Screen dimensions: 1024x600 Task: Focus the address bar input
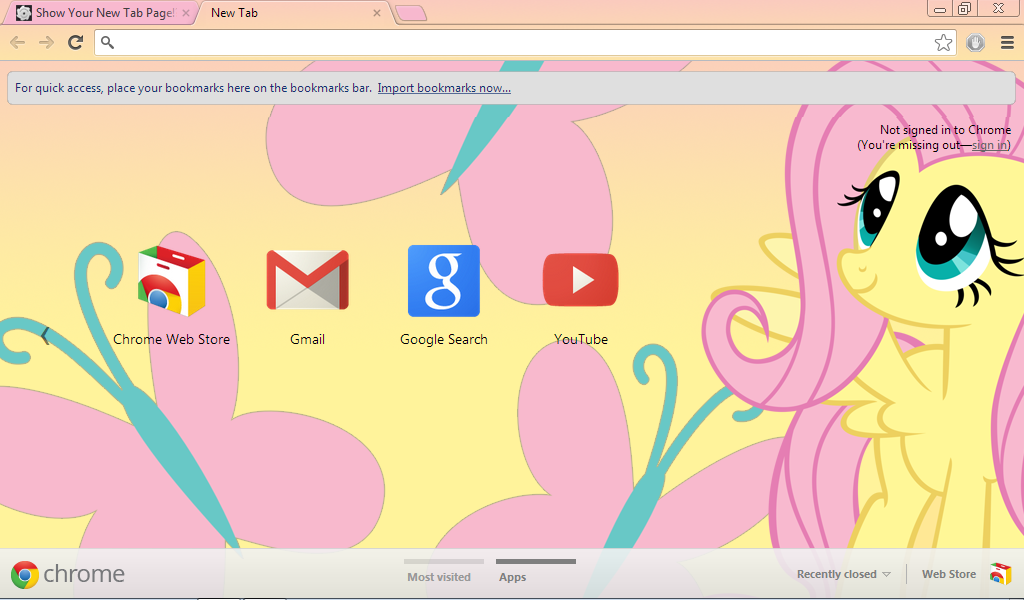[525, 43]
